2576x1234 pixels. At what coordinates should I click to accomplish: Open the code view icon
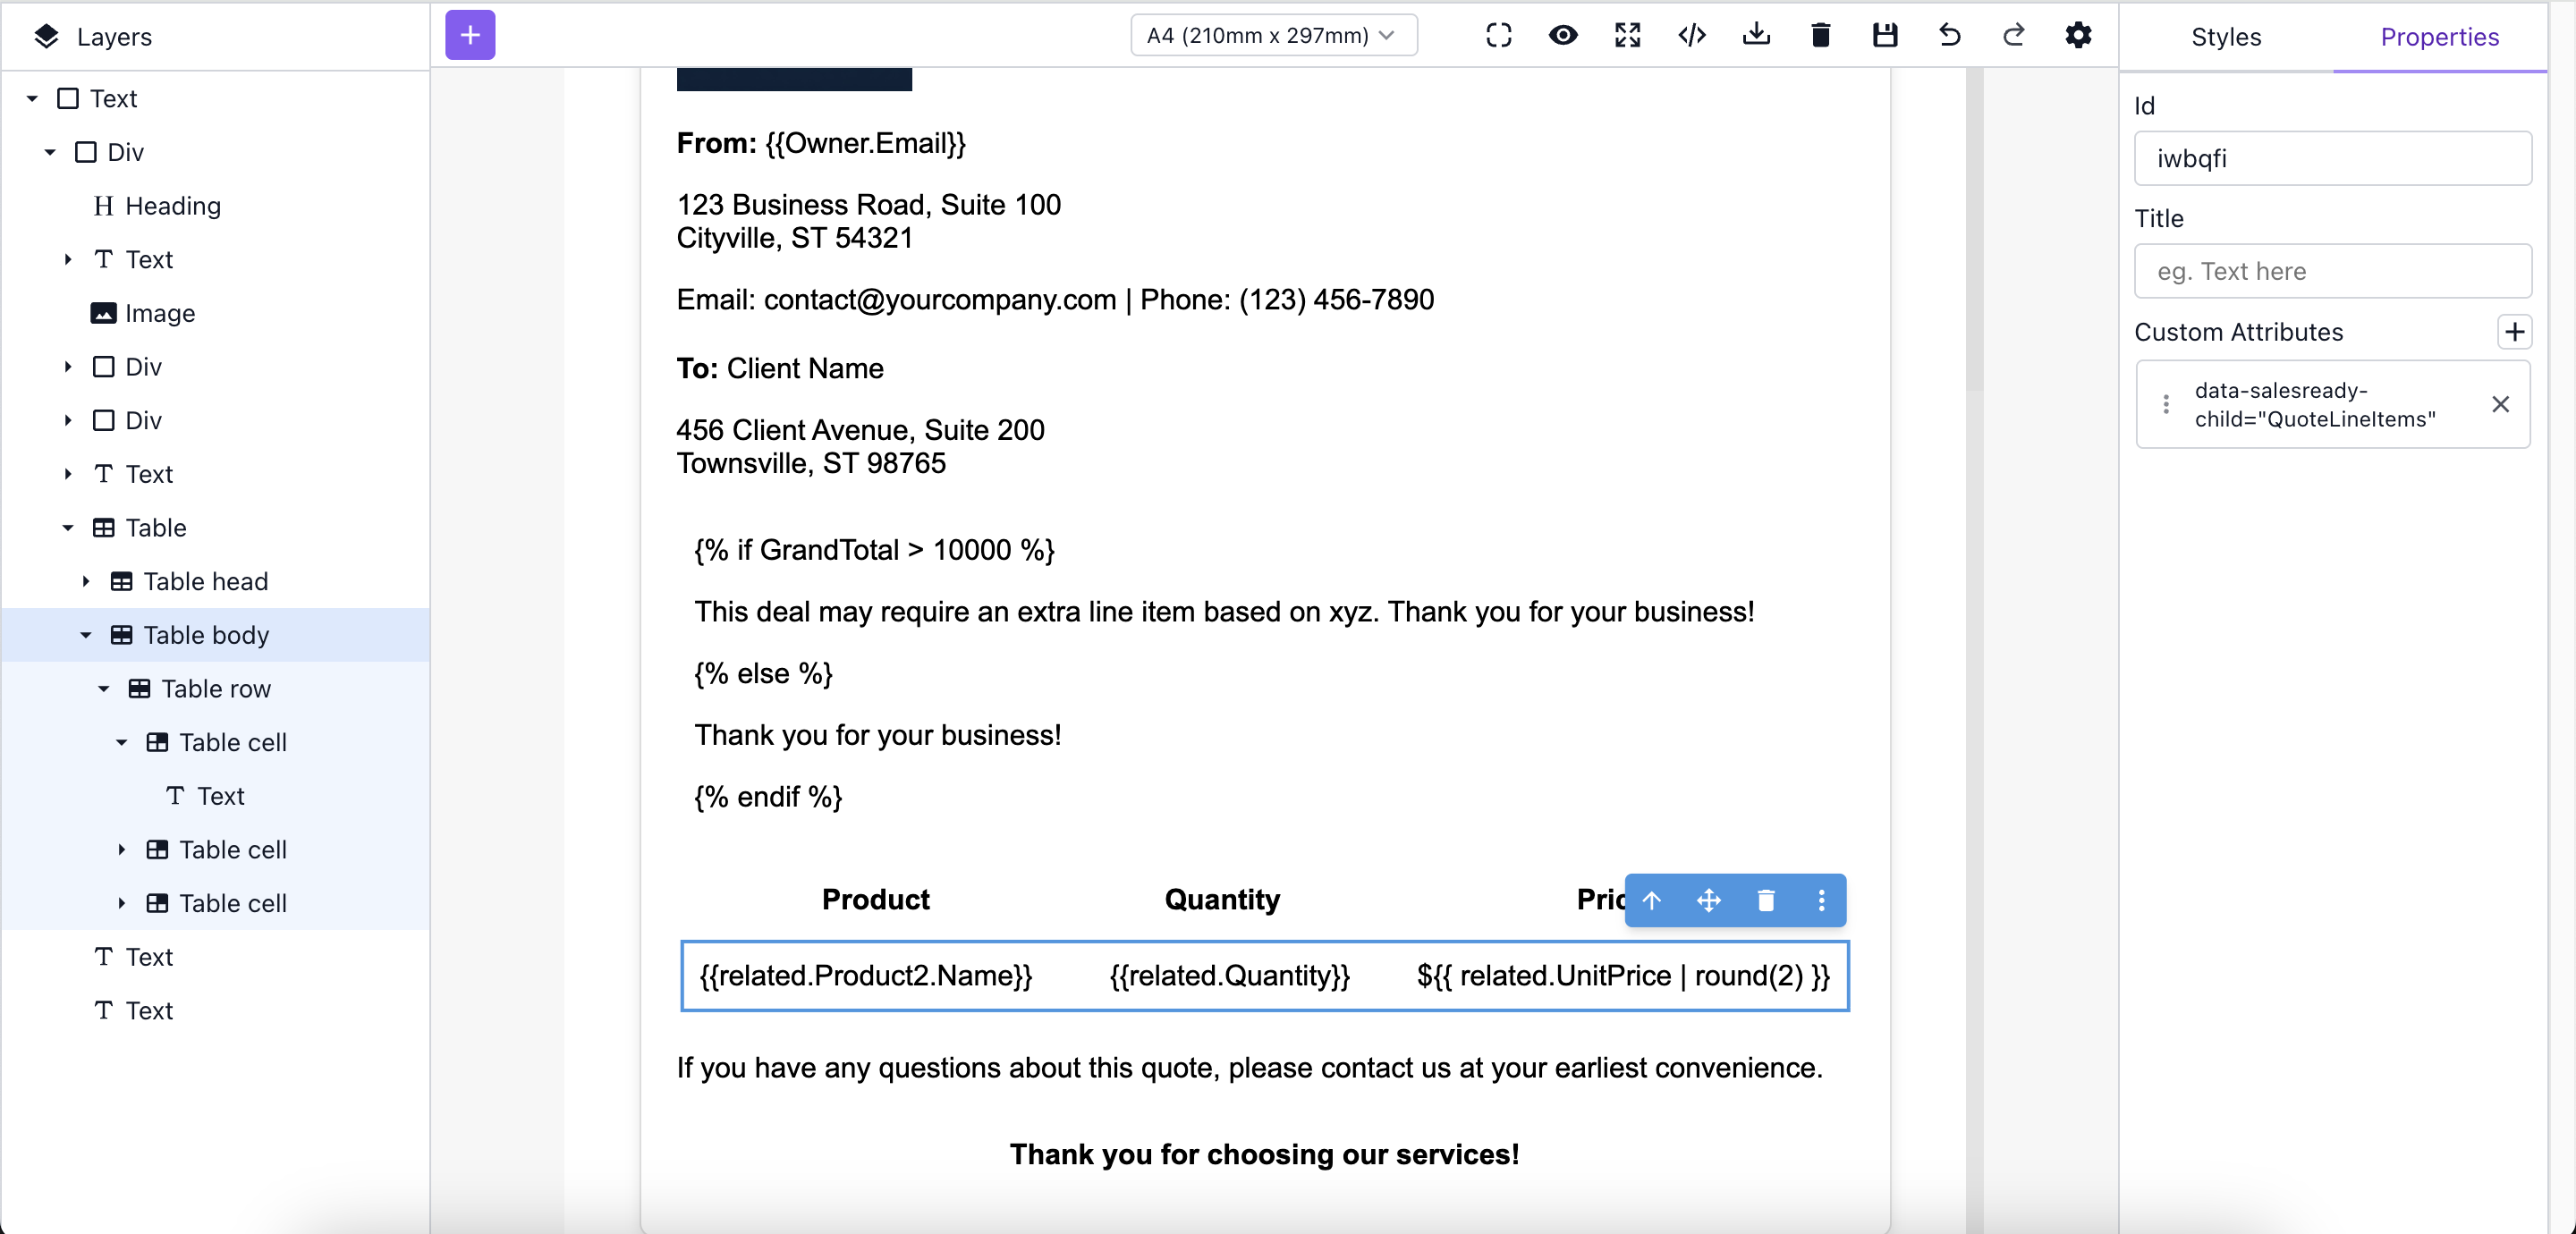1691,36
